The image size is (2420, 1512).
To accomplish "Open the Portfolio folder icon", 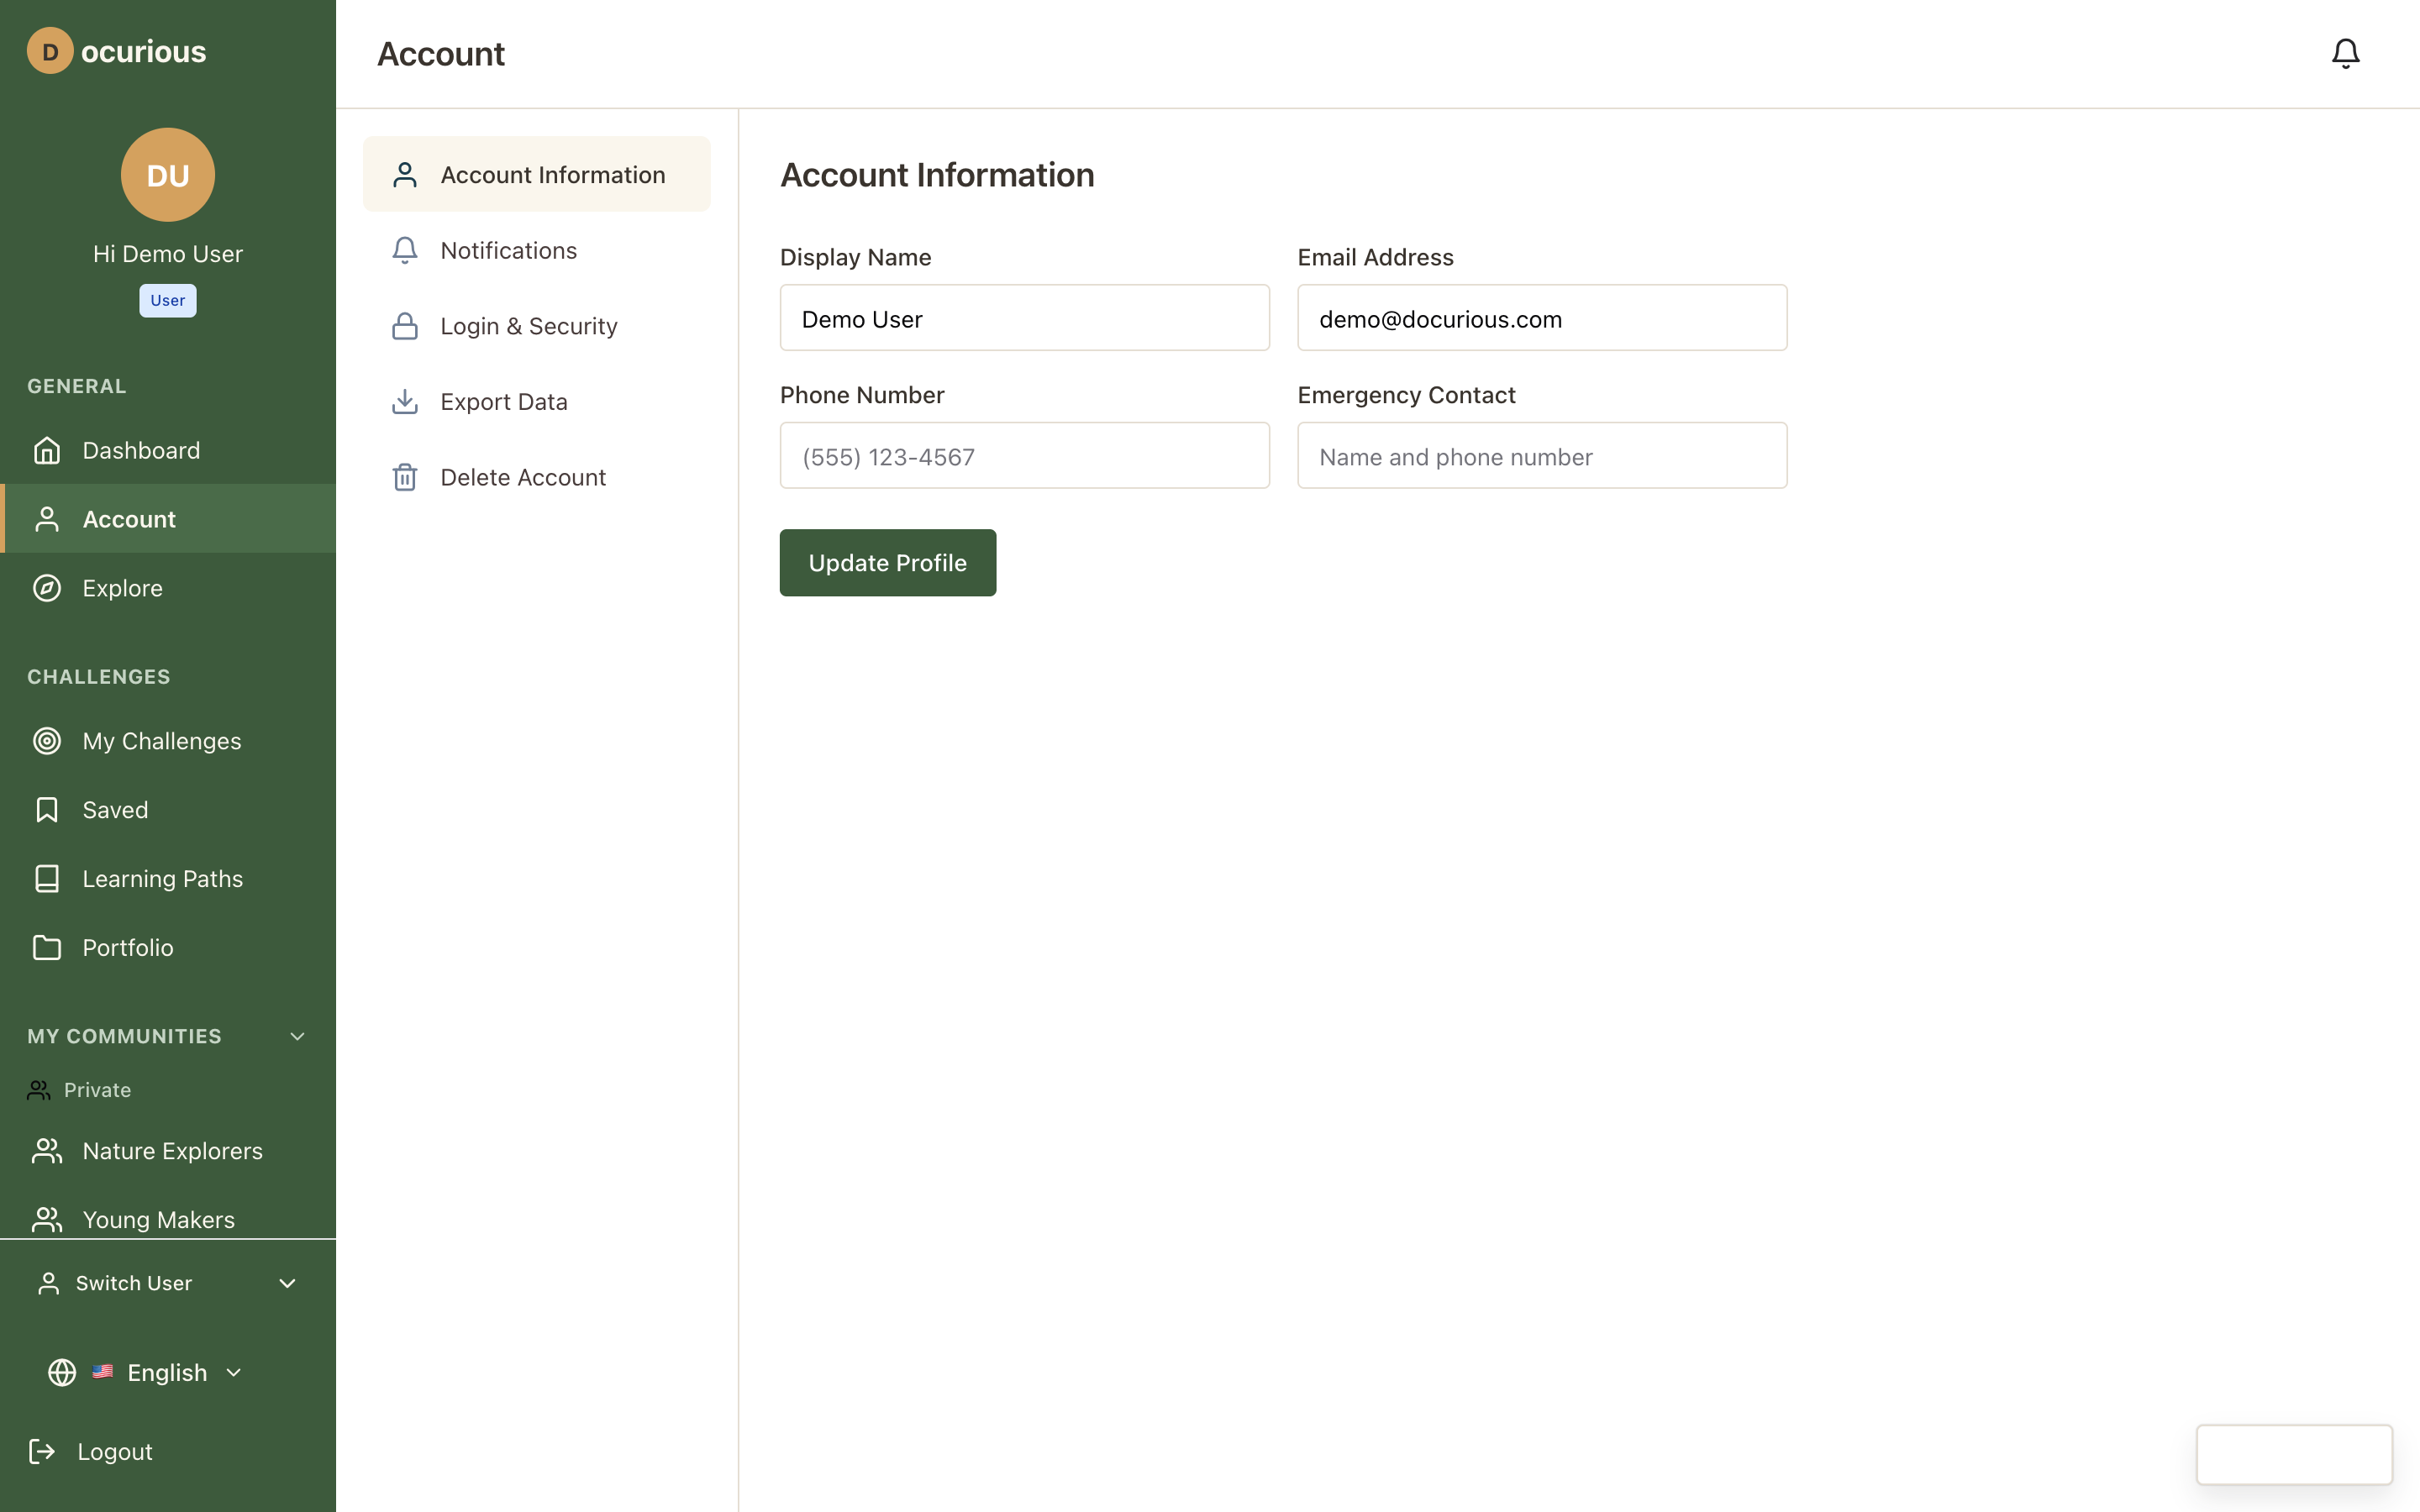I will tap(47, 947).
